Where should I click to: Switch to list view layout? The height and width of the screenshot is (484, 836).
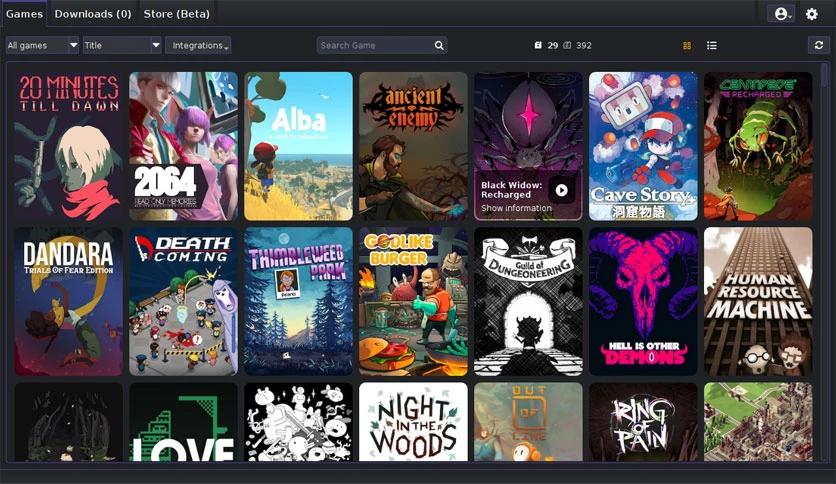tap(712, 46)
